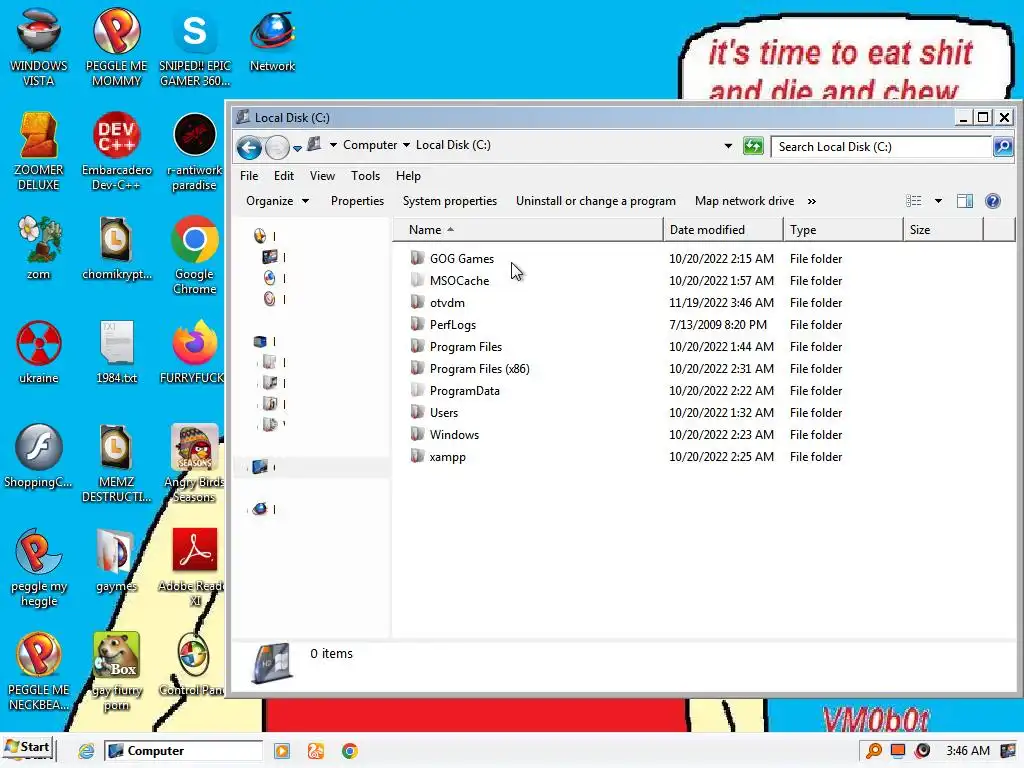
Task: Click the Start button on taskbar
Action: pos(28,748)
